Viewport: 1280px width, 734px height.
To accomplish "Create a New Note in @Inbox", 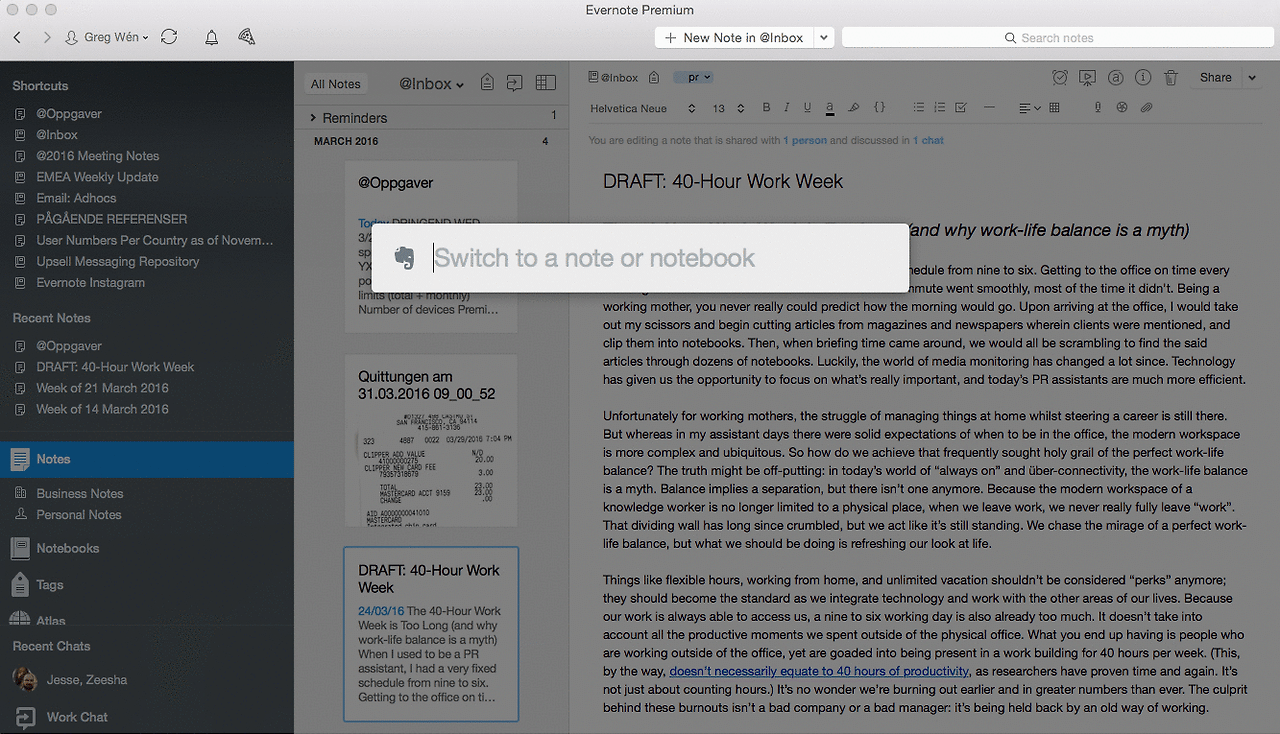I will pos(734,37).
